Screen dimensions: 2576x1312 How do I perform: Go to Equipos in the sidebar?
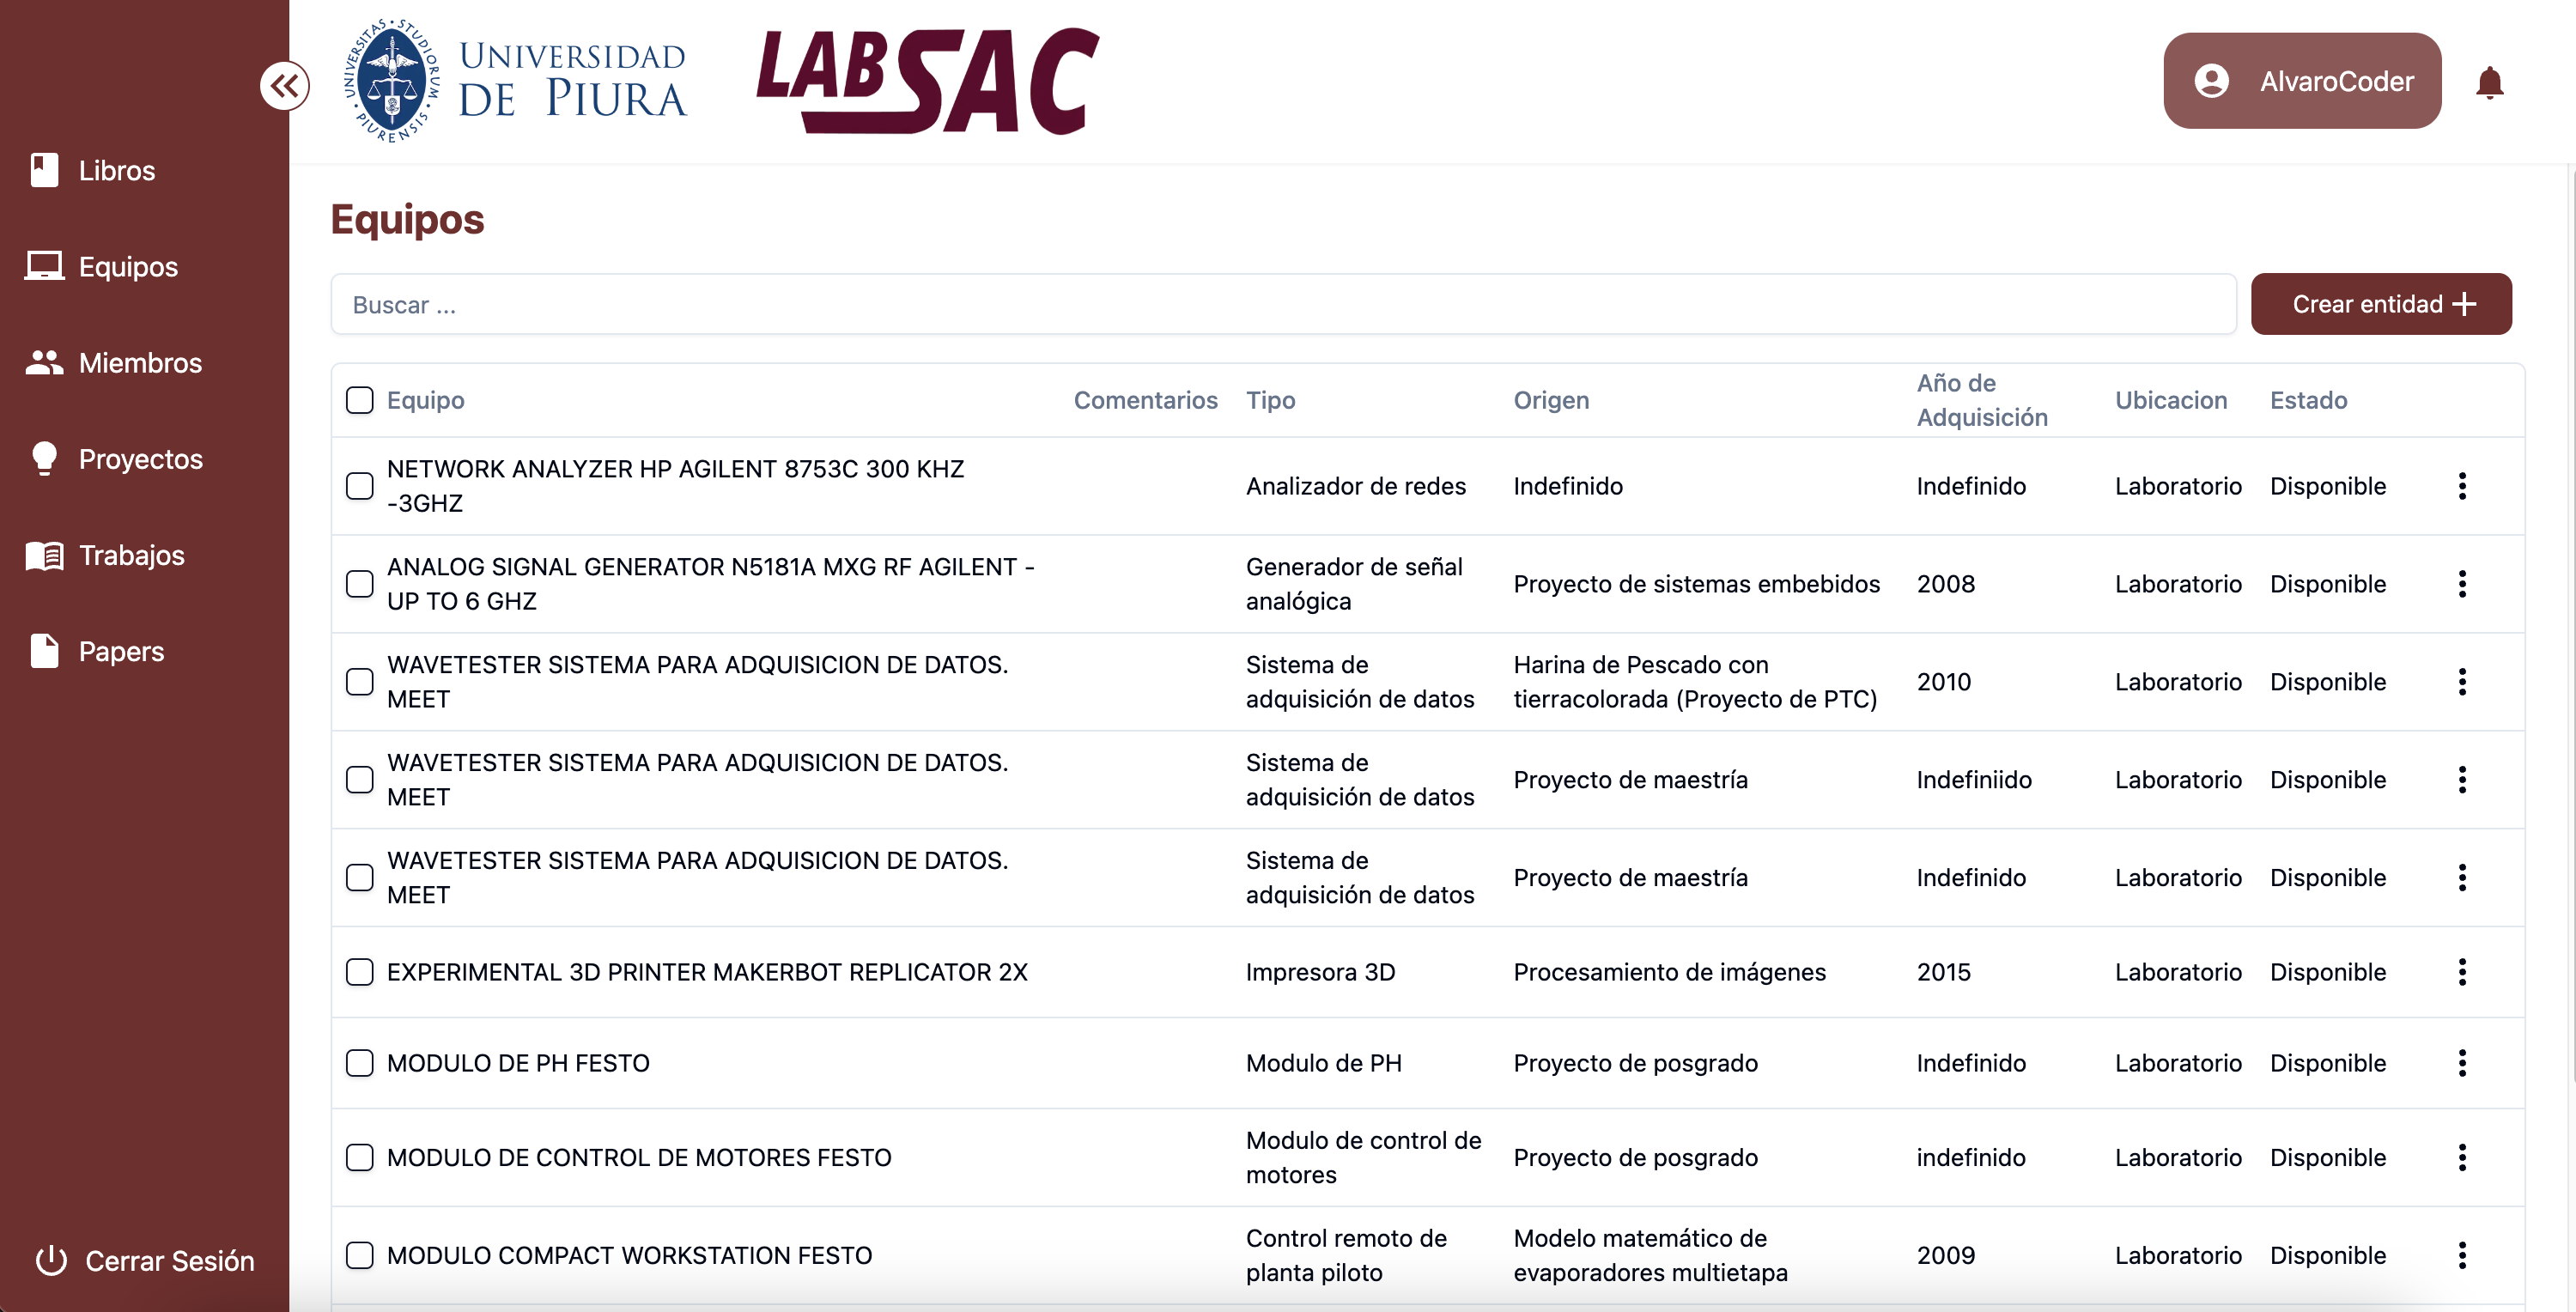pyautogui.click(x=128, y=267)
